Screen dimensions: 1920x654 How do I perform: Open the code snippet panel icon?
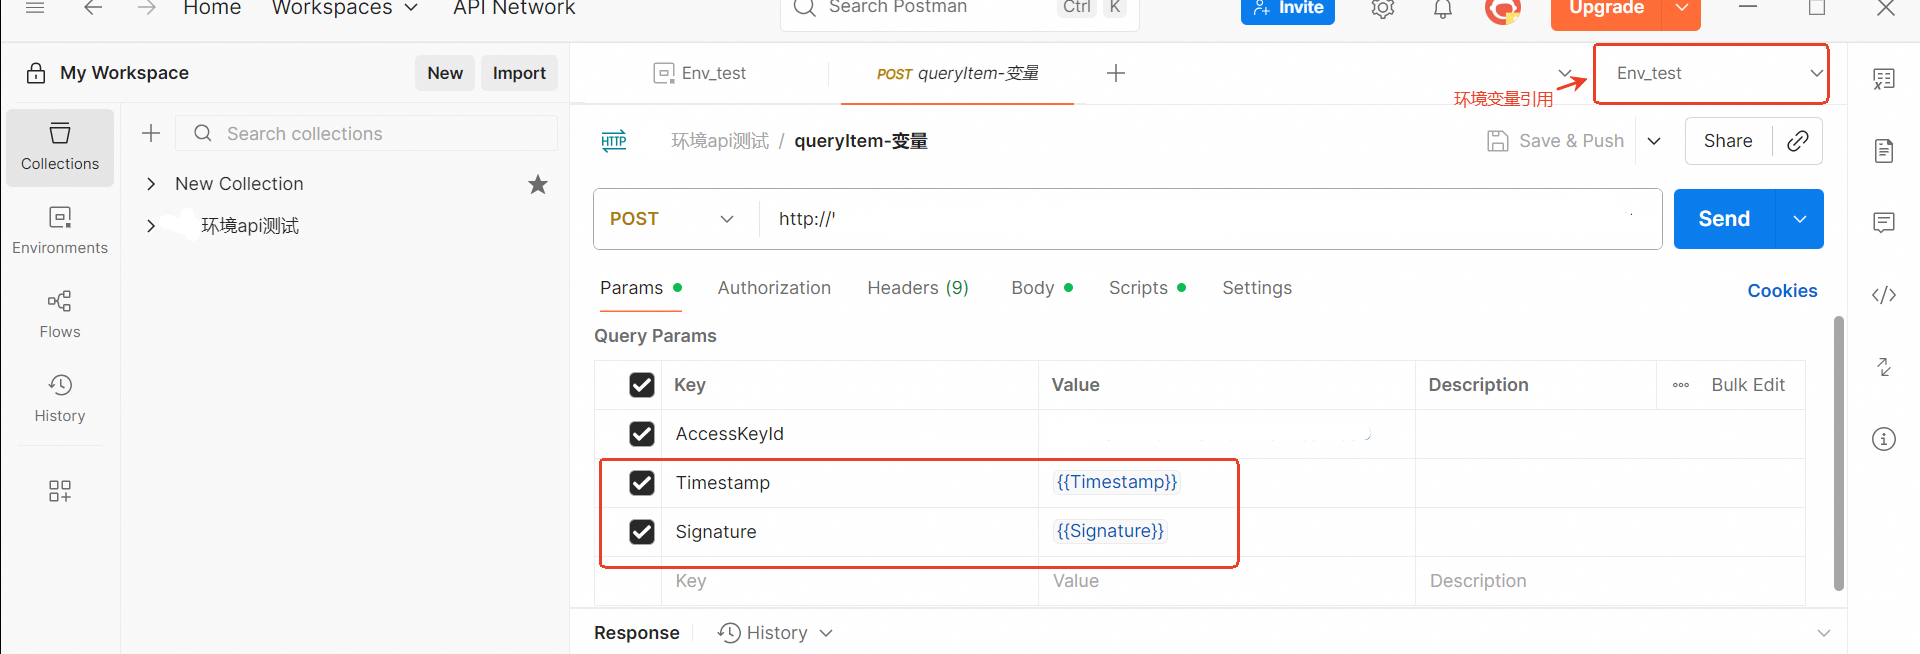click(1884, 295)
